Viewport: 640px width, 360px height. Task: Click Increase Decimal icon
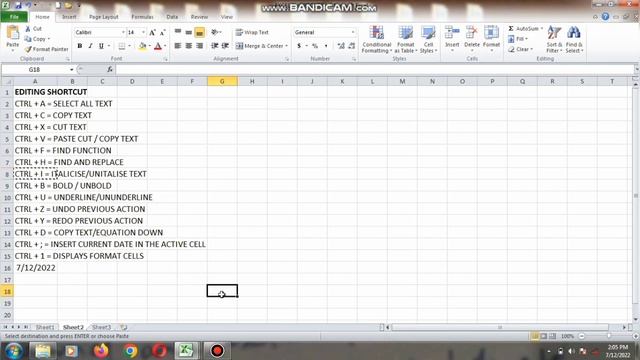[340, 46]
